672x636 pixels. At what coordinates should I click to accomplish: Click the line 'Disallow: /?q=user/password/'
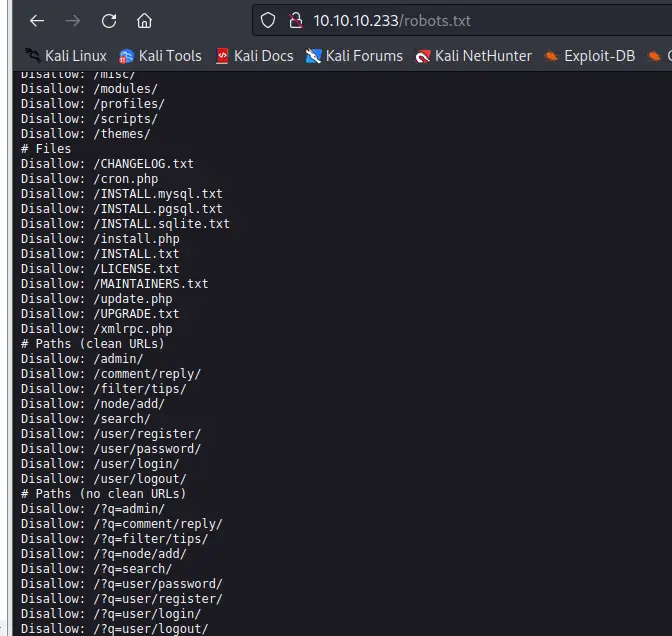click(x=122, y=584)
